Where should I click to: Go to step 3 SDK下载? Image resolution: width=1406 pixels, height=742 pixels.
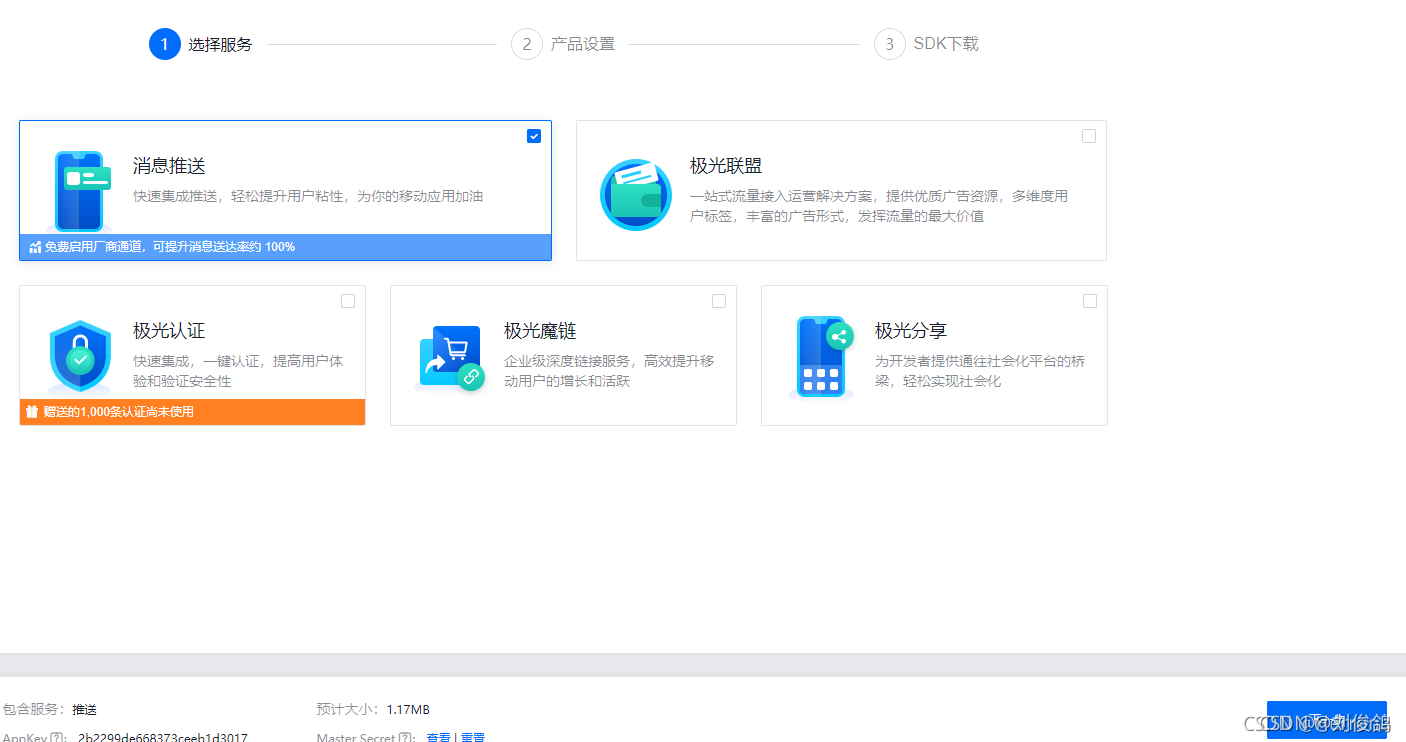pos(926,44)
